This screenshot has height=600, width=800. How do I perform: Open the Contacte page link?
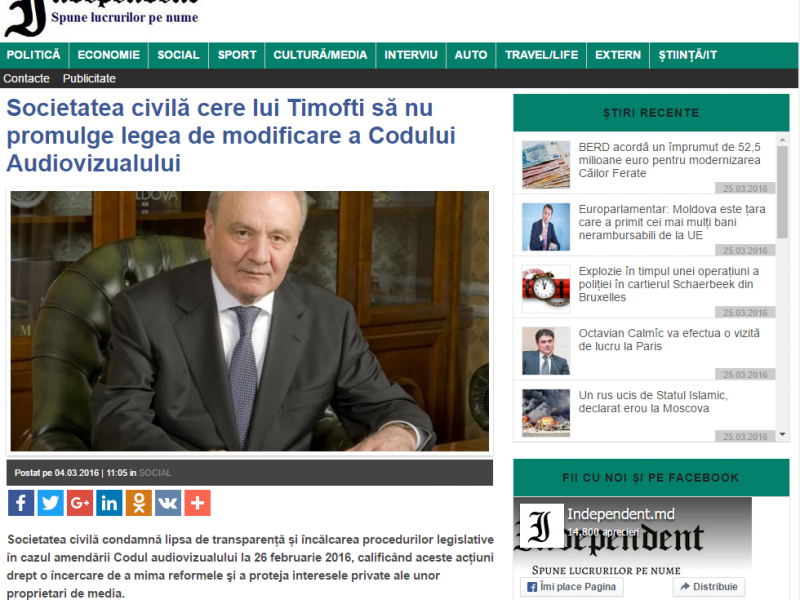[x=27, y=79]
